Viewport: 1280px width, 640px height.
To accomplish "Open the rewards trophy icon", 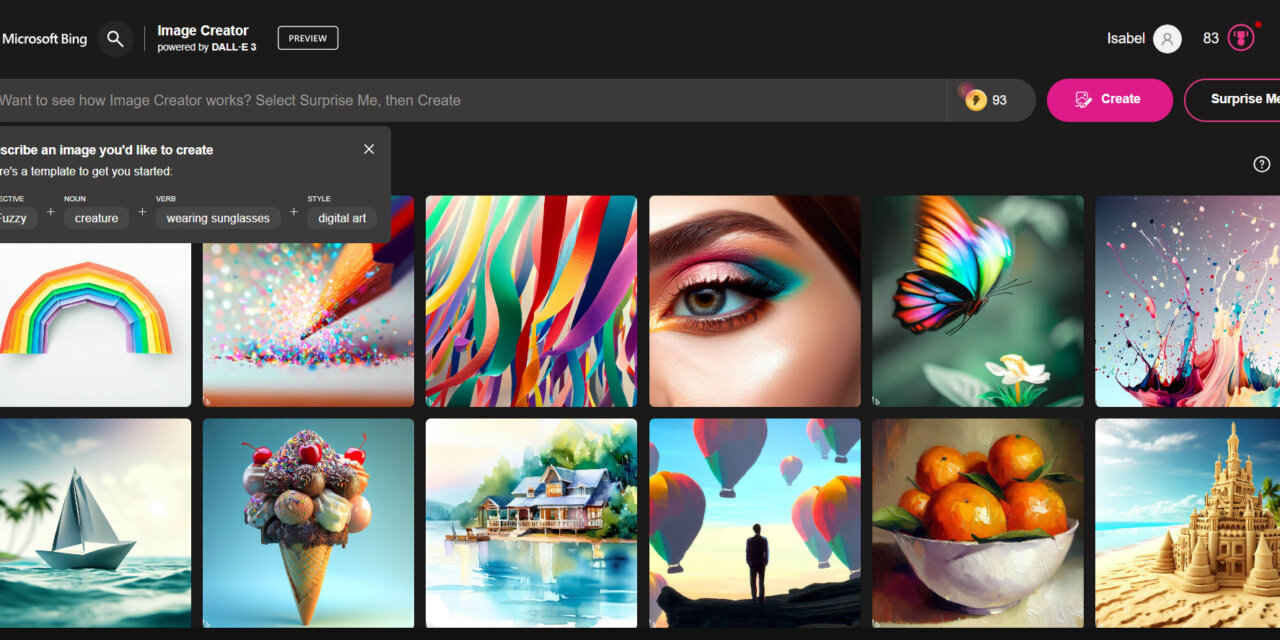I will point(1241,38).
